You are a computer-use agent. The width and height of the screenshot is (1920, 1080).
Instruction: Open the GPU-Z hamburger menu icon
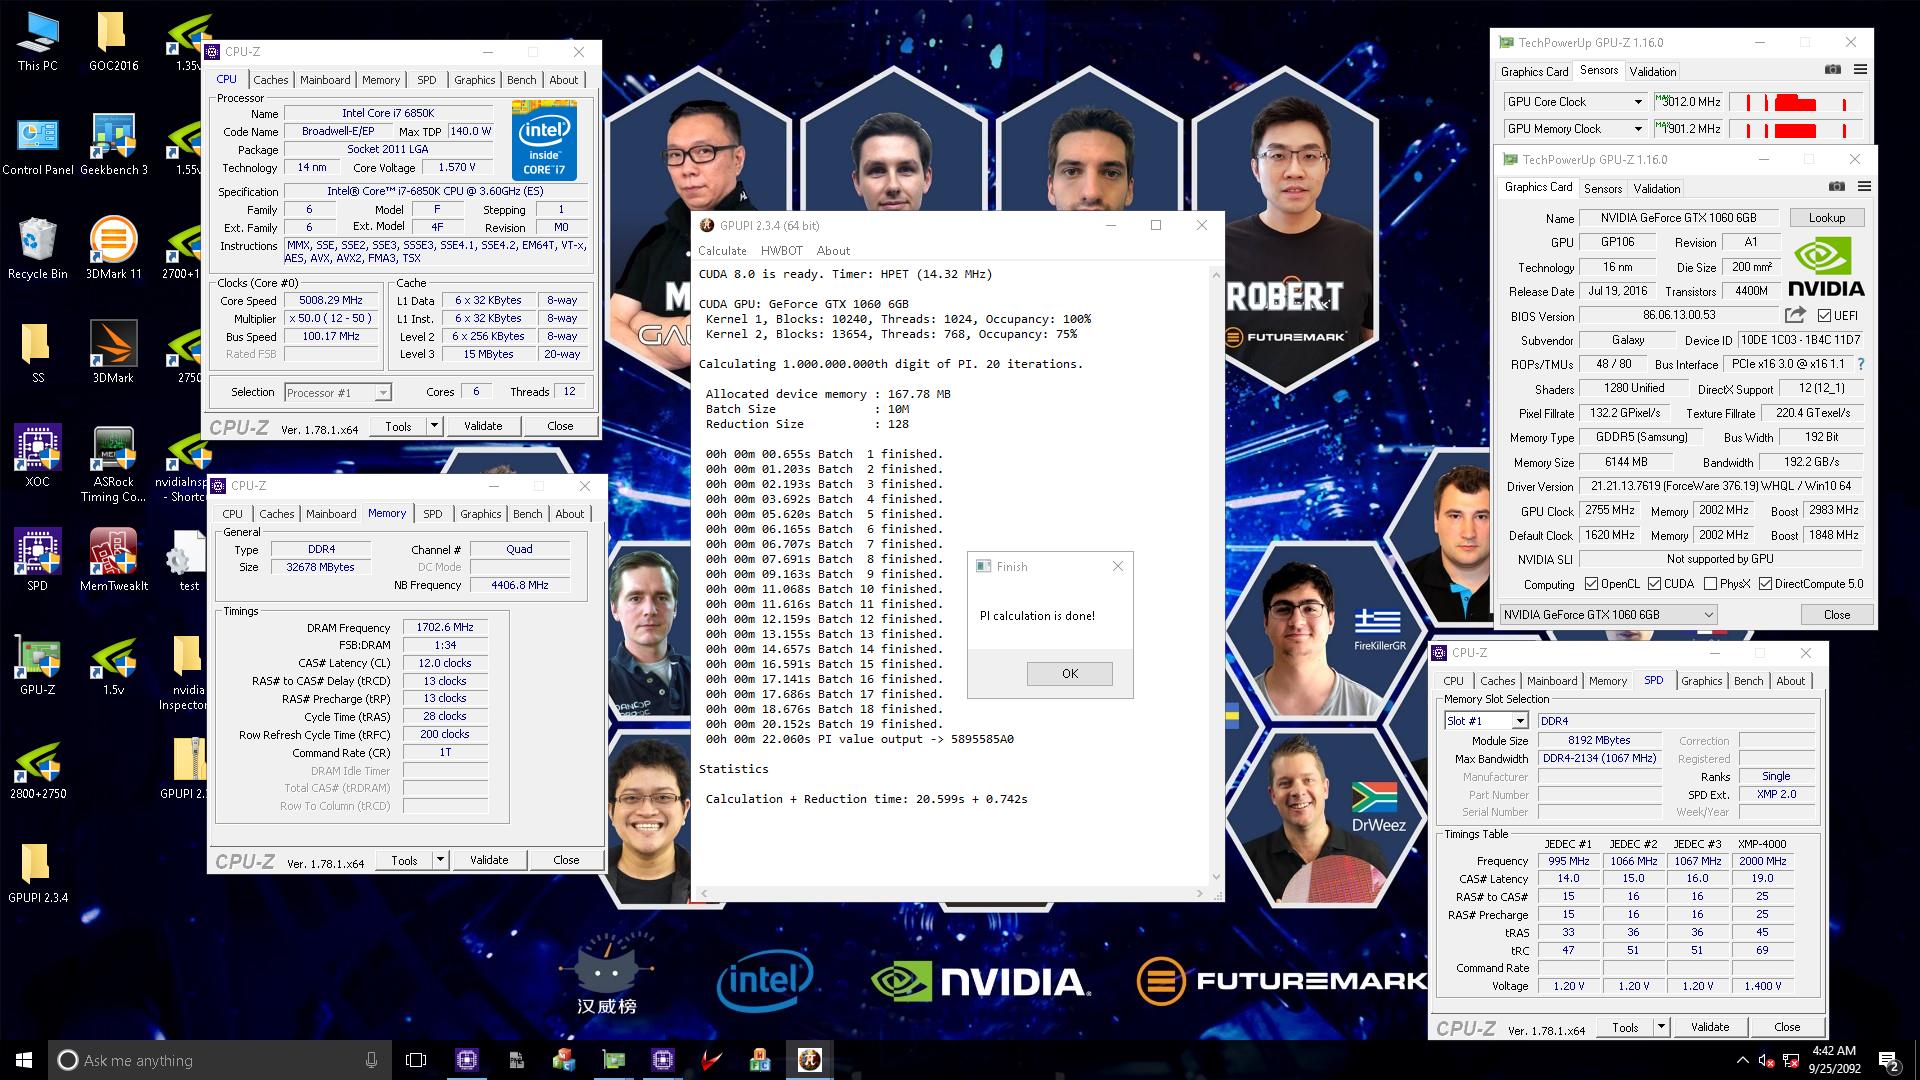tap(1864, 186)
